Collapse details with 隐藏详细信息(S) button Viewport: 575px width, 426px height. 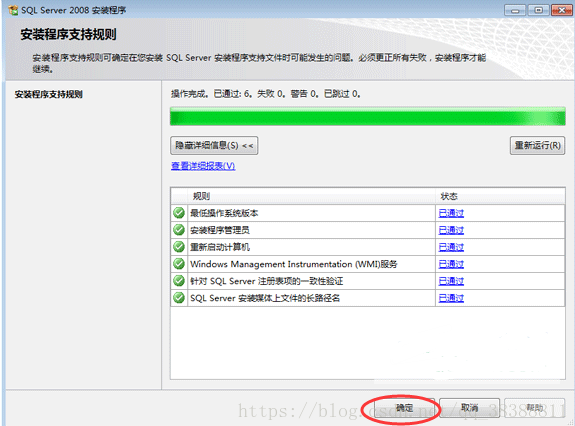pyautogui.click(x=214, y=146)
